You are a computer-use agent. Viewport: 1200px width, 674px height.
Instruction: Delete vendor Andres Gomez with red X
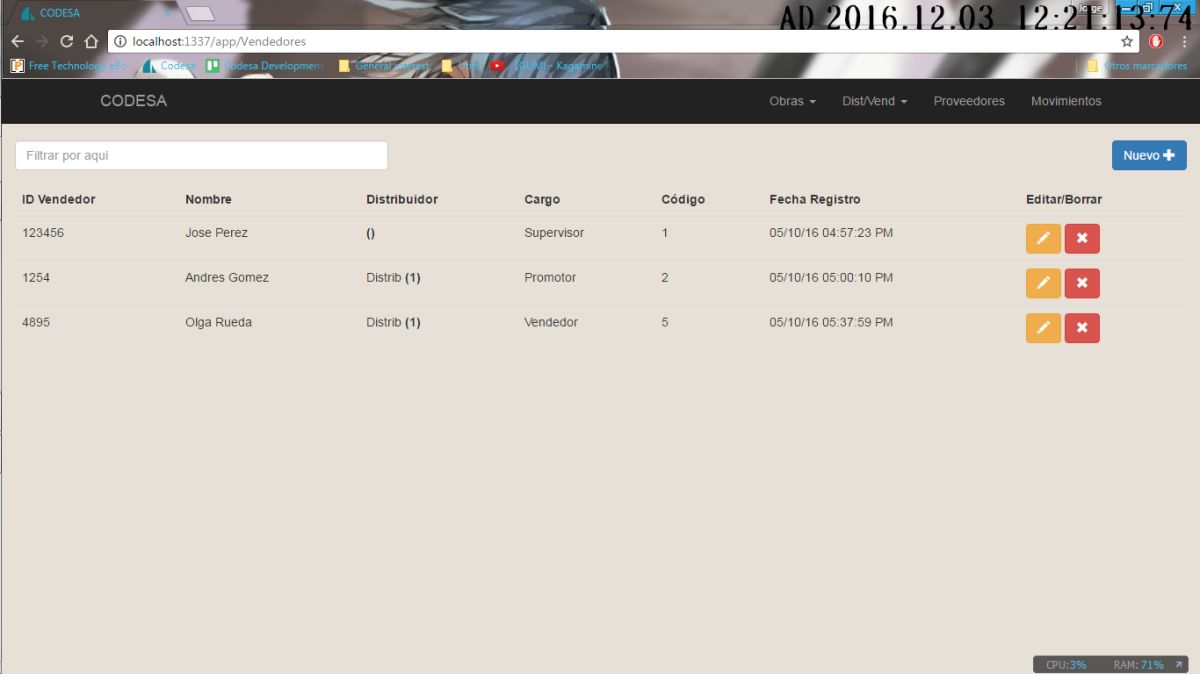point(1082,283)
